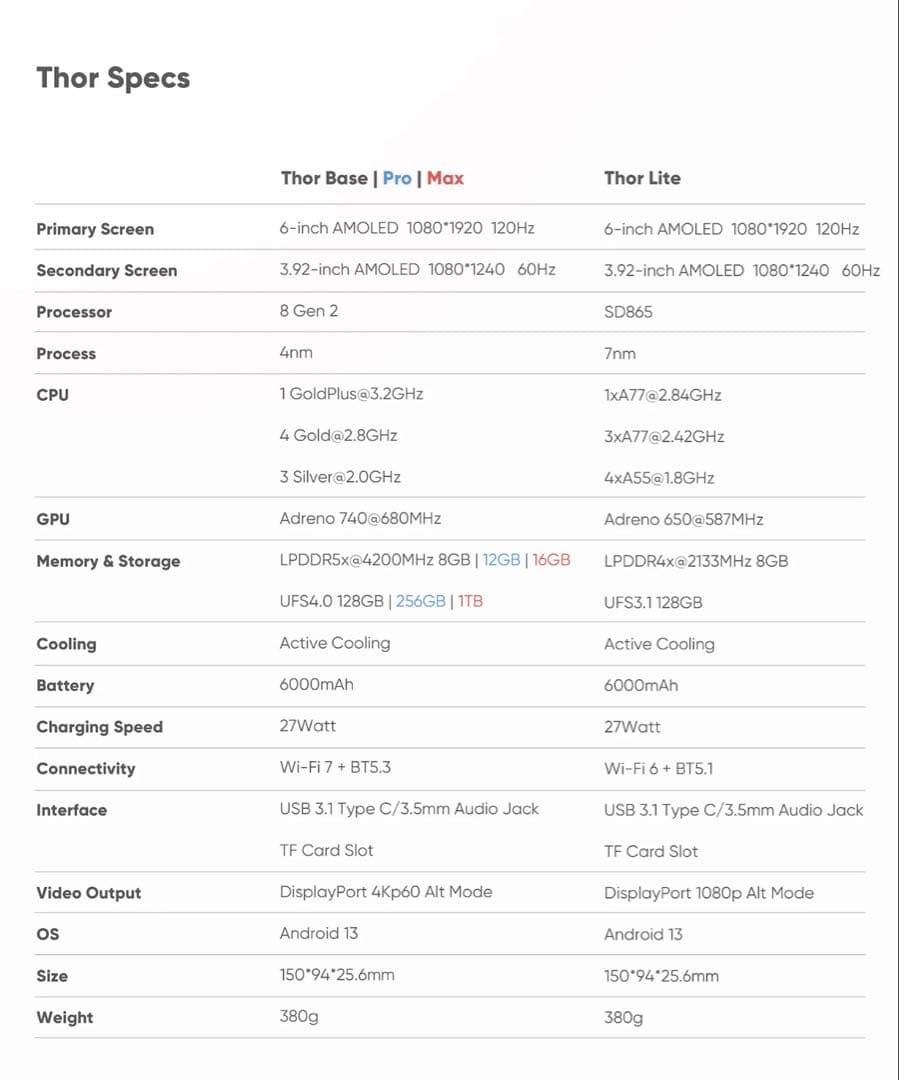Screen dimensions: 899x1080
Task: Click the 8 Gen 2 processor value
Action: (x=309, y=311)
